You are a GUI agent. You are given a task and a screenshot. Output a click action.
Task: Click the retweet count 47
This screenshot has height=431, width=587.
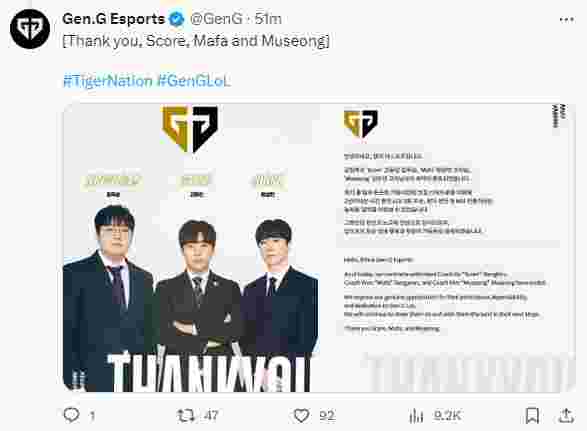coord(211,416)
